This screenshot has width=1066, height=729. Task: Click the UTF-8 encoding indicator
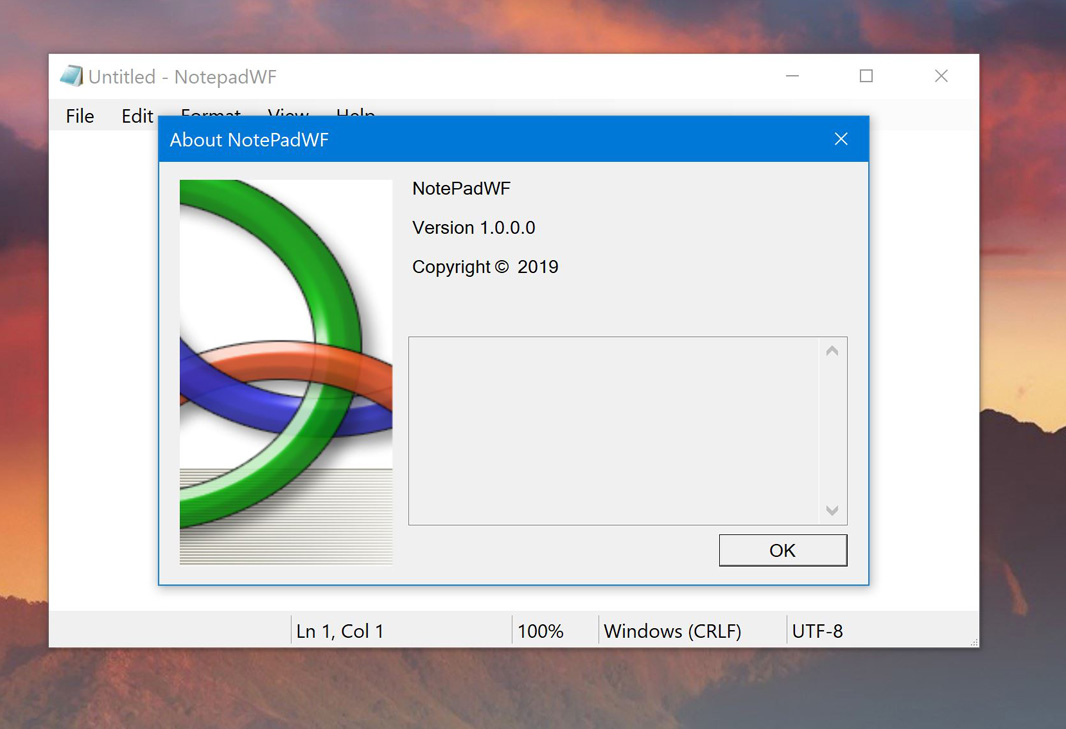tap(817, 631)
